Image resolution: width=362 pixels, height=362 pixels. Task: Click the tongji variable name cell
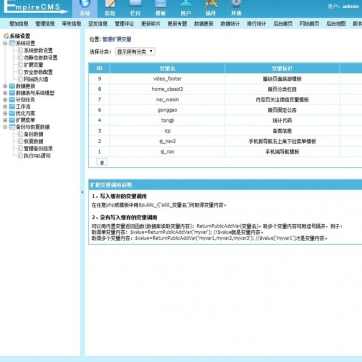click(167, 120)
